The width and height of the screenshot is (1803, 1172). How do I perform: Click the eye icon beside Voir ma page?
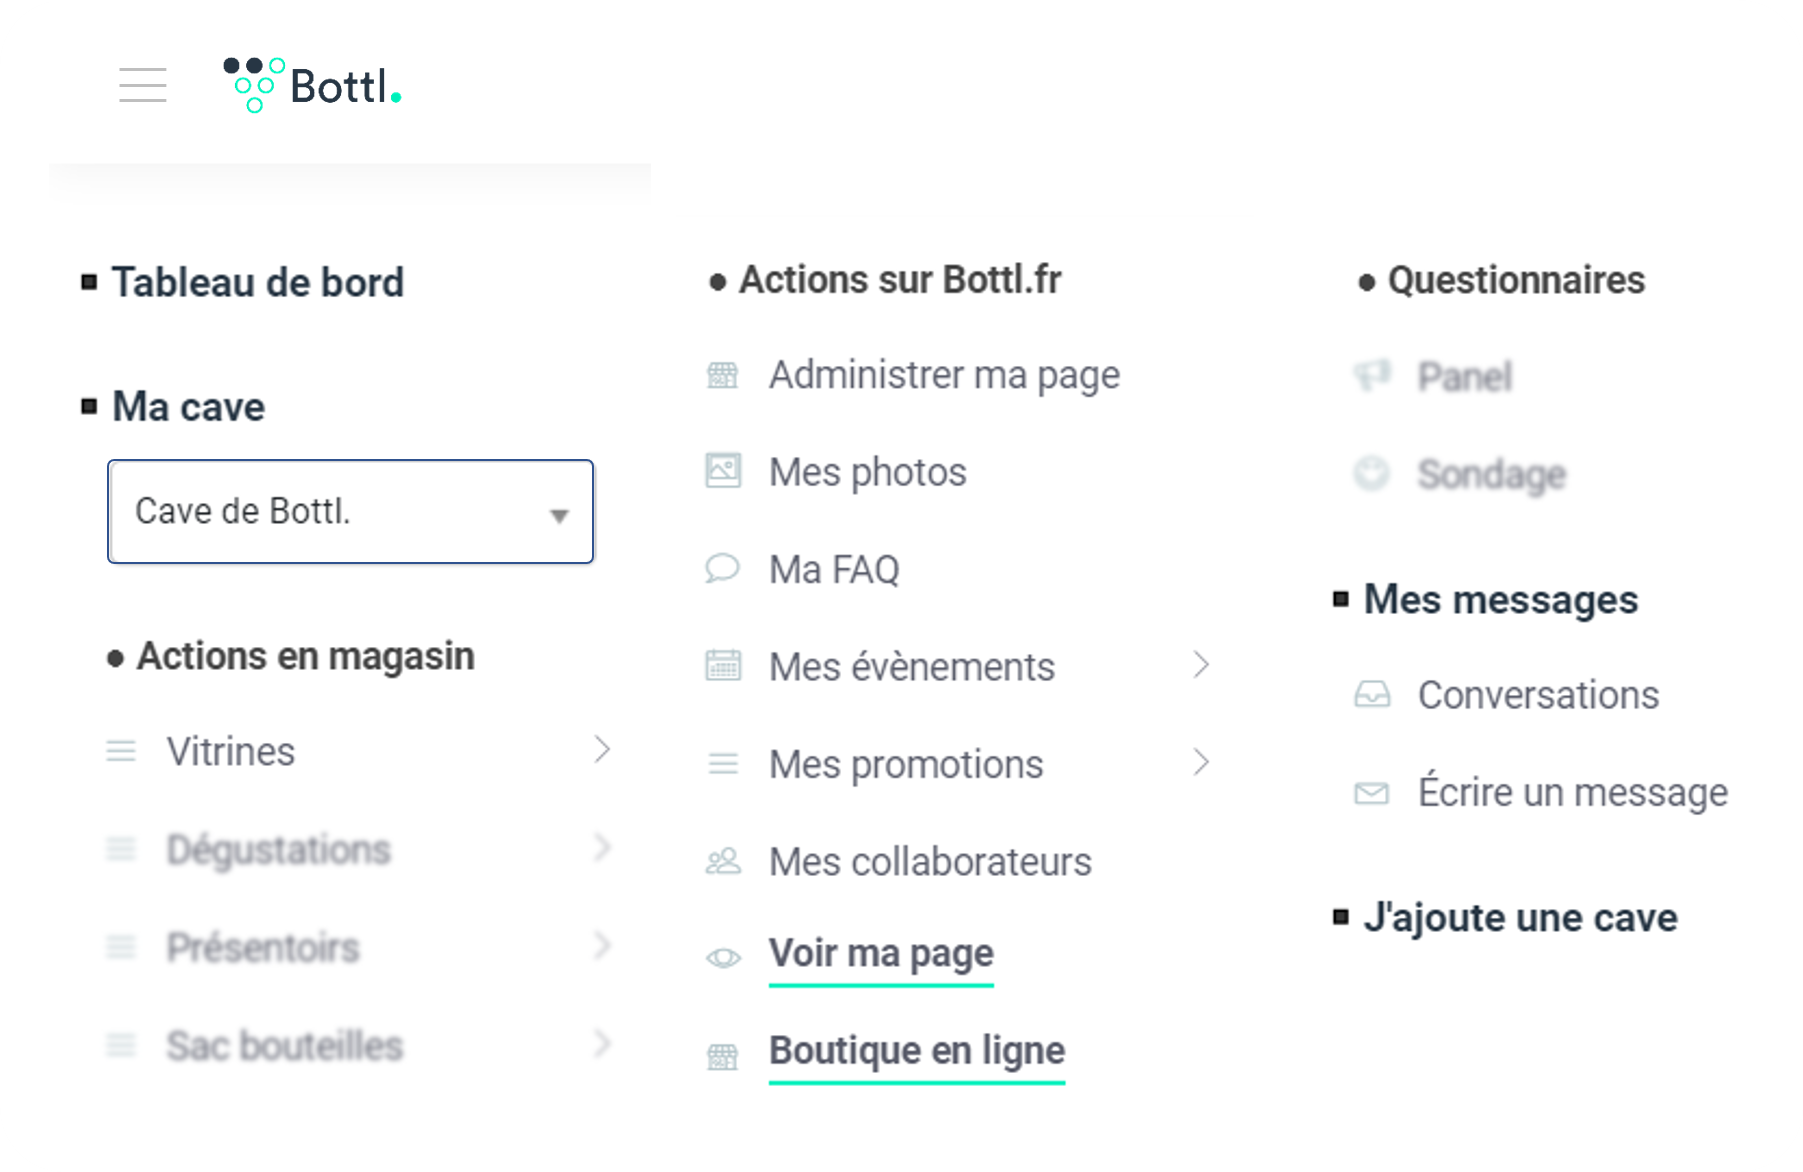click(x=723, y=958)
